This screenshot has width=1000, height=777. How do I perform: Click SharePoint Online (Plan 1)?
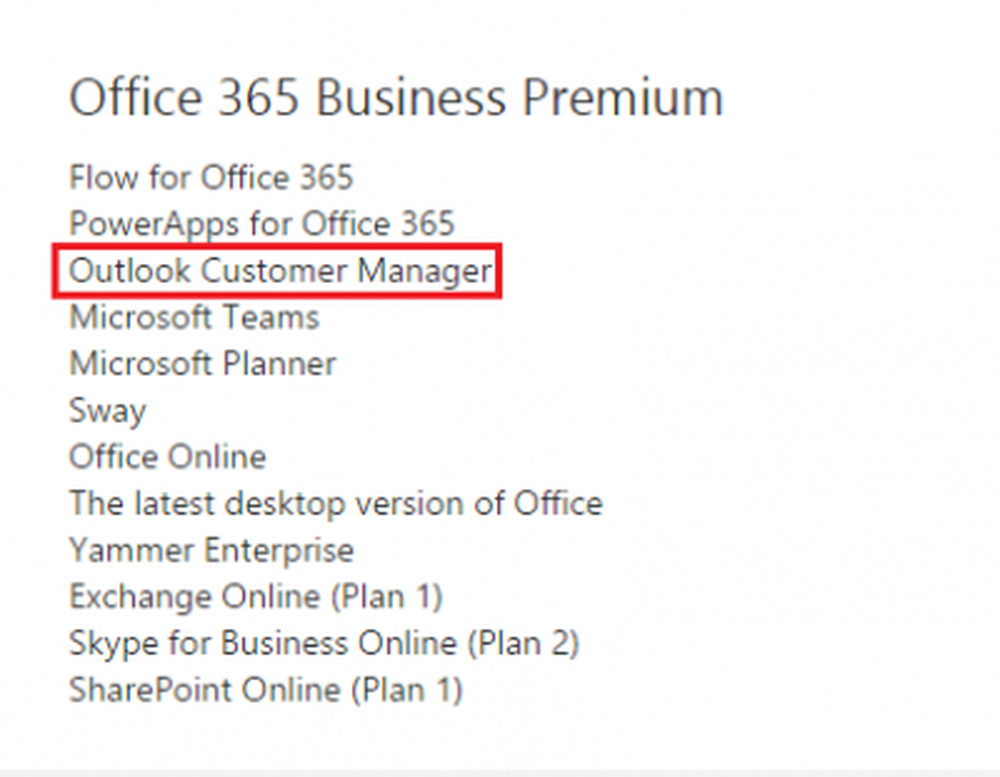tap(266, 691)
